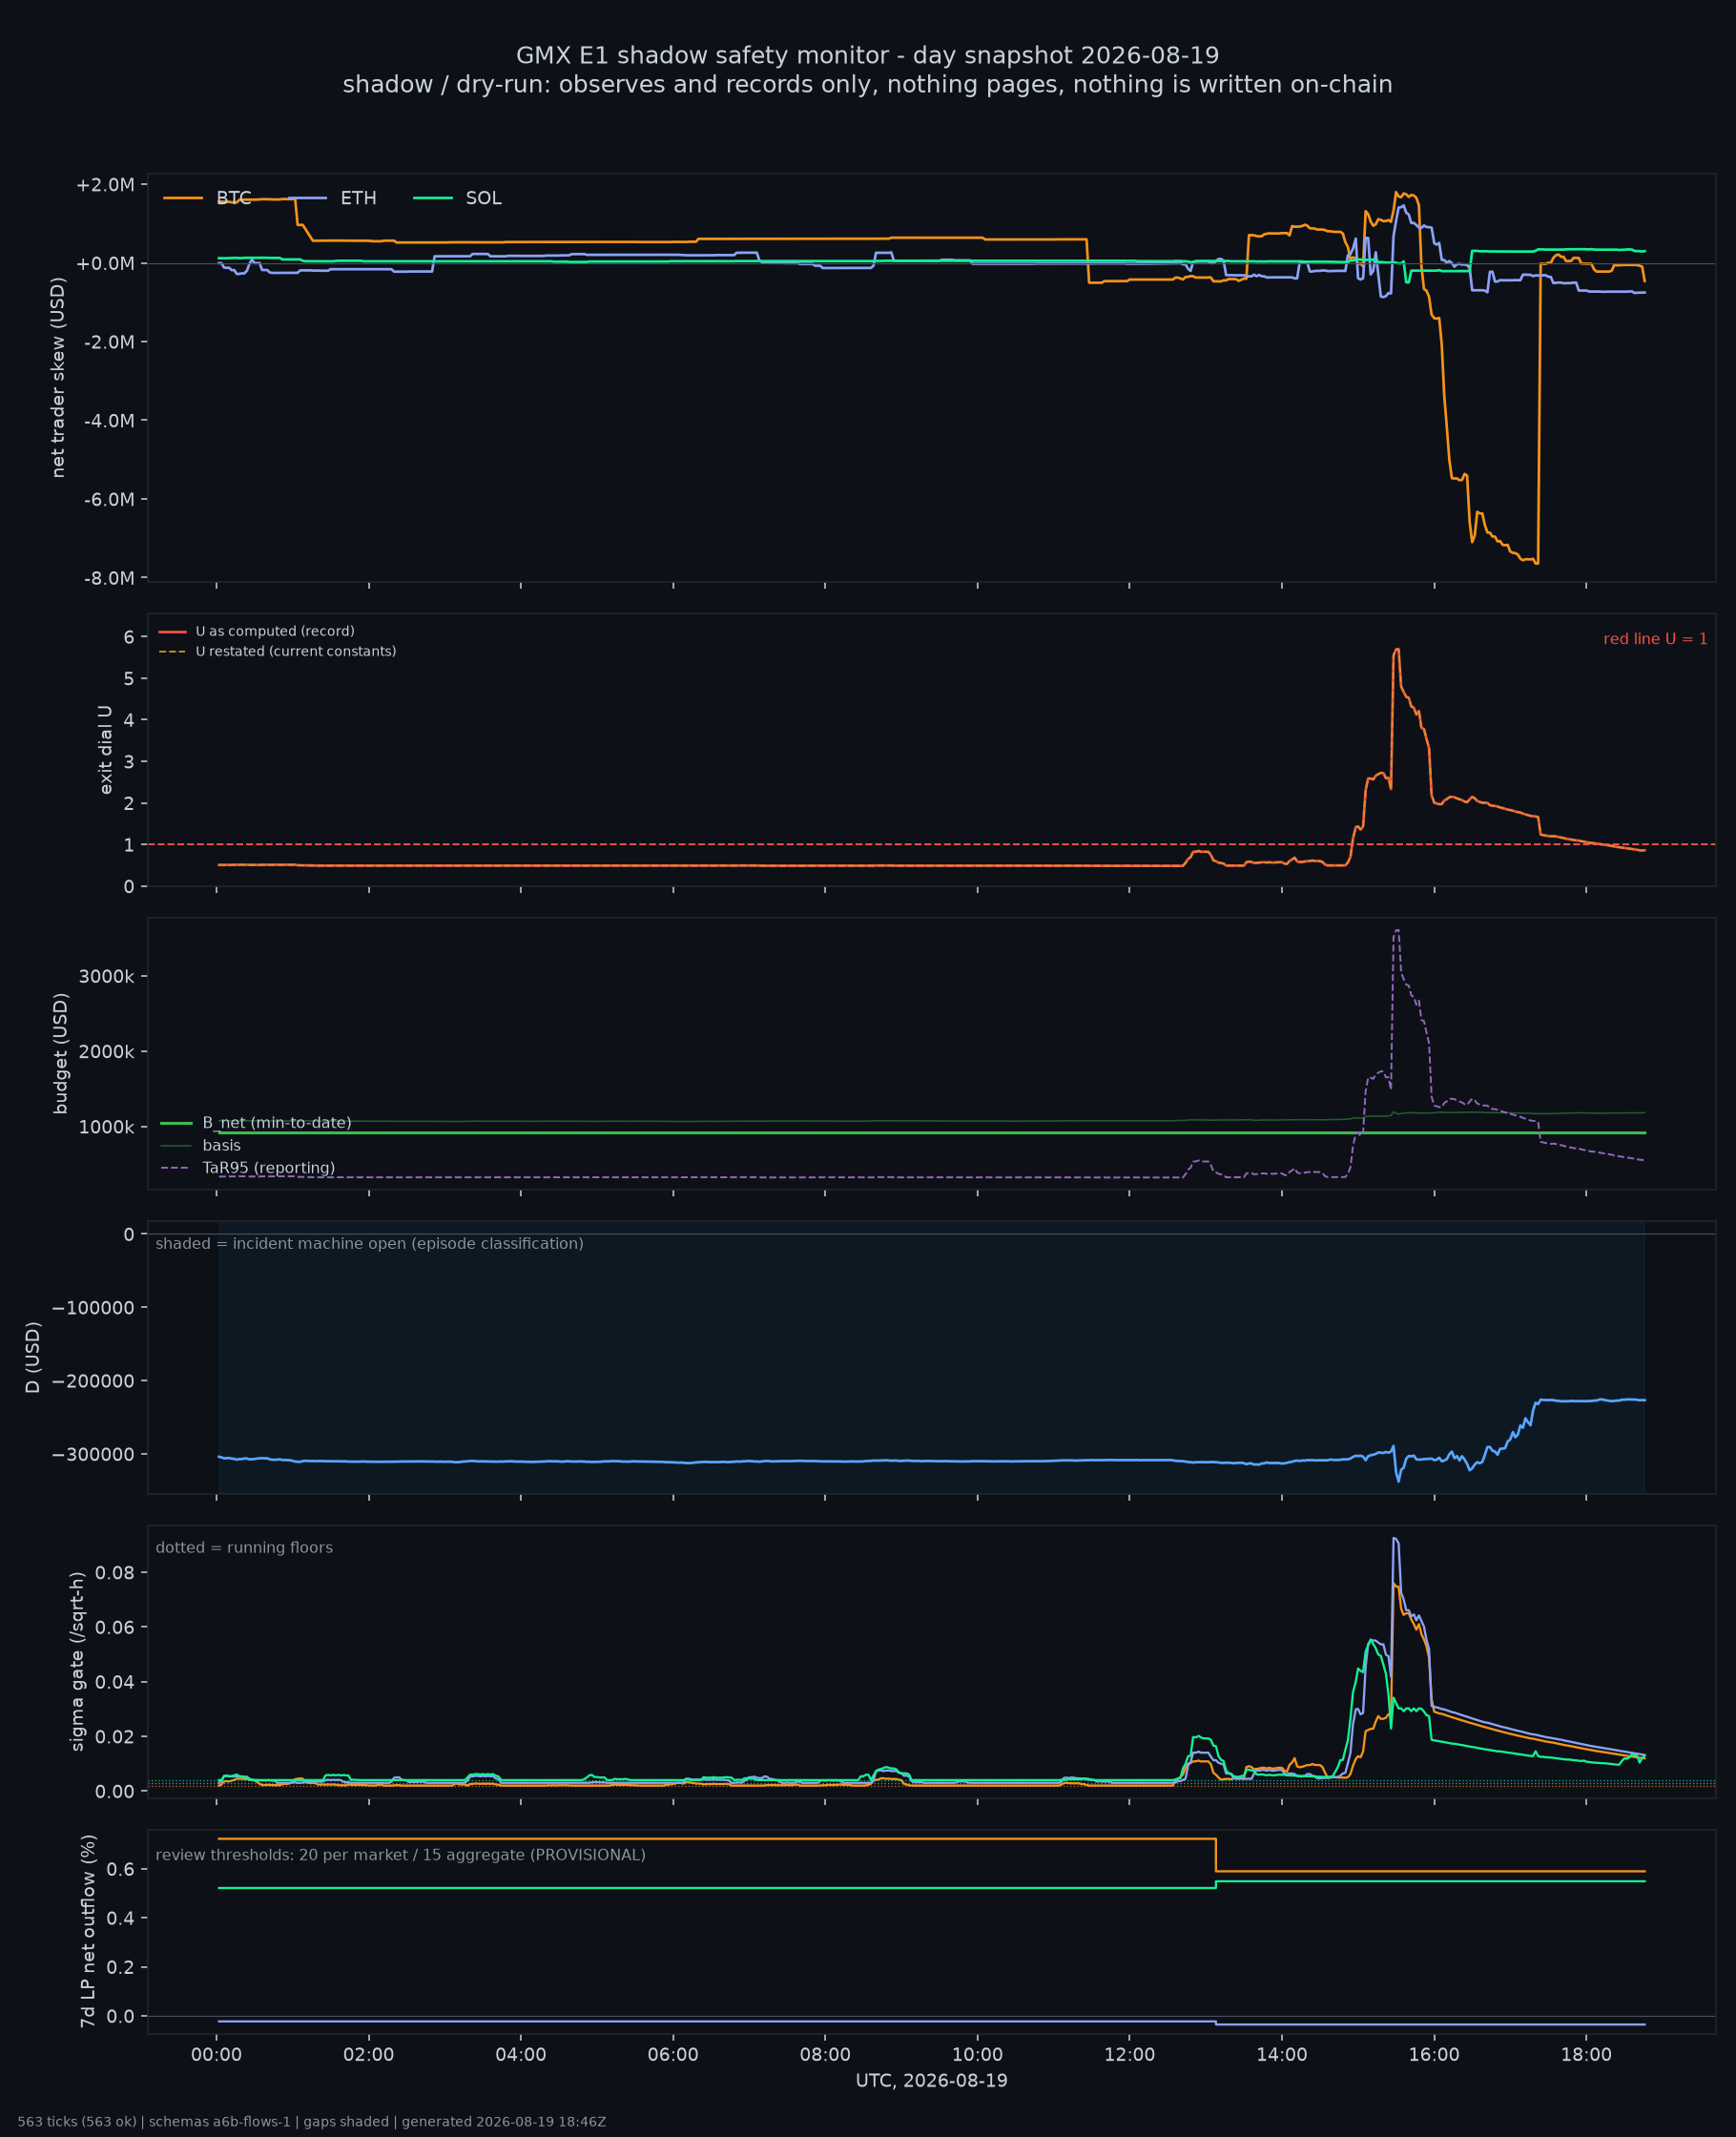Screen dimensions: 1736x2137
Task: Select legend entry 'TaR95 (reporting)'
Action: pyautogui.click(x=268, y=1168)
